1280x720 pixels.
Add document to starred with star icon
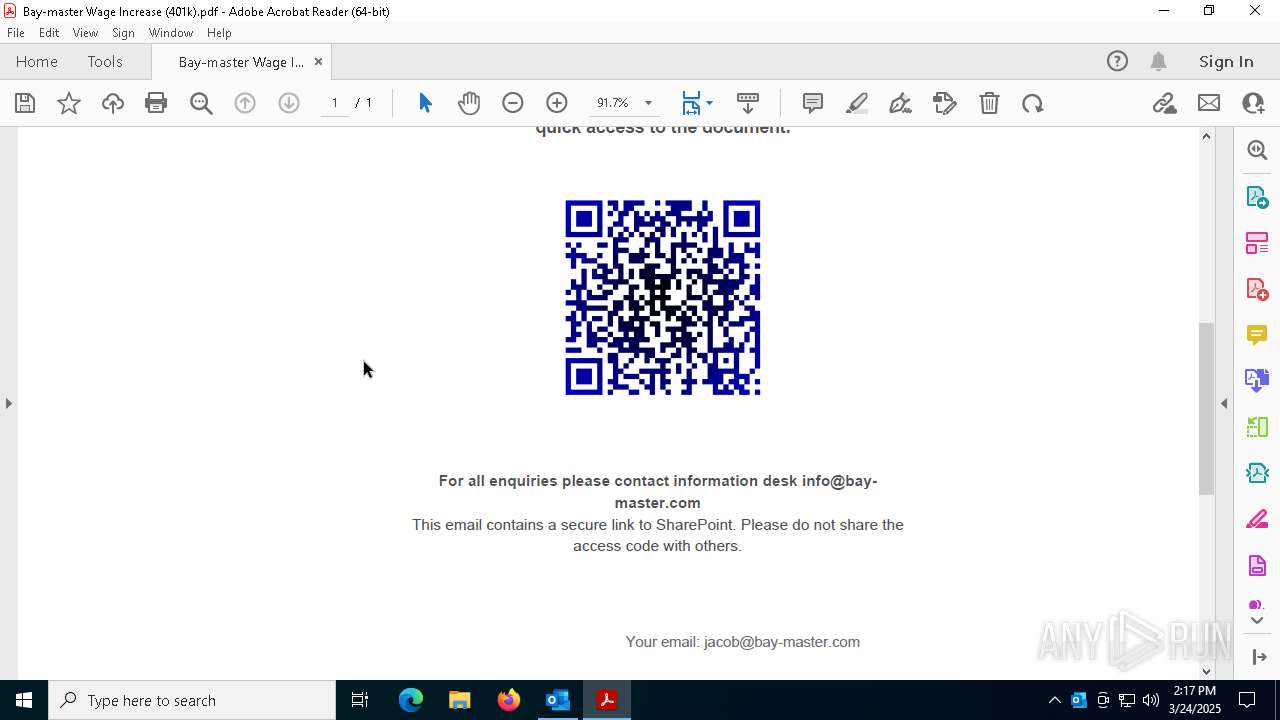coord(69,103)
